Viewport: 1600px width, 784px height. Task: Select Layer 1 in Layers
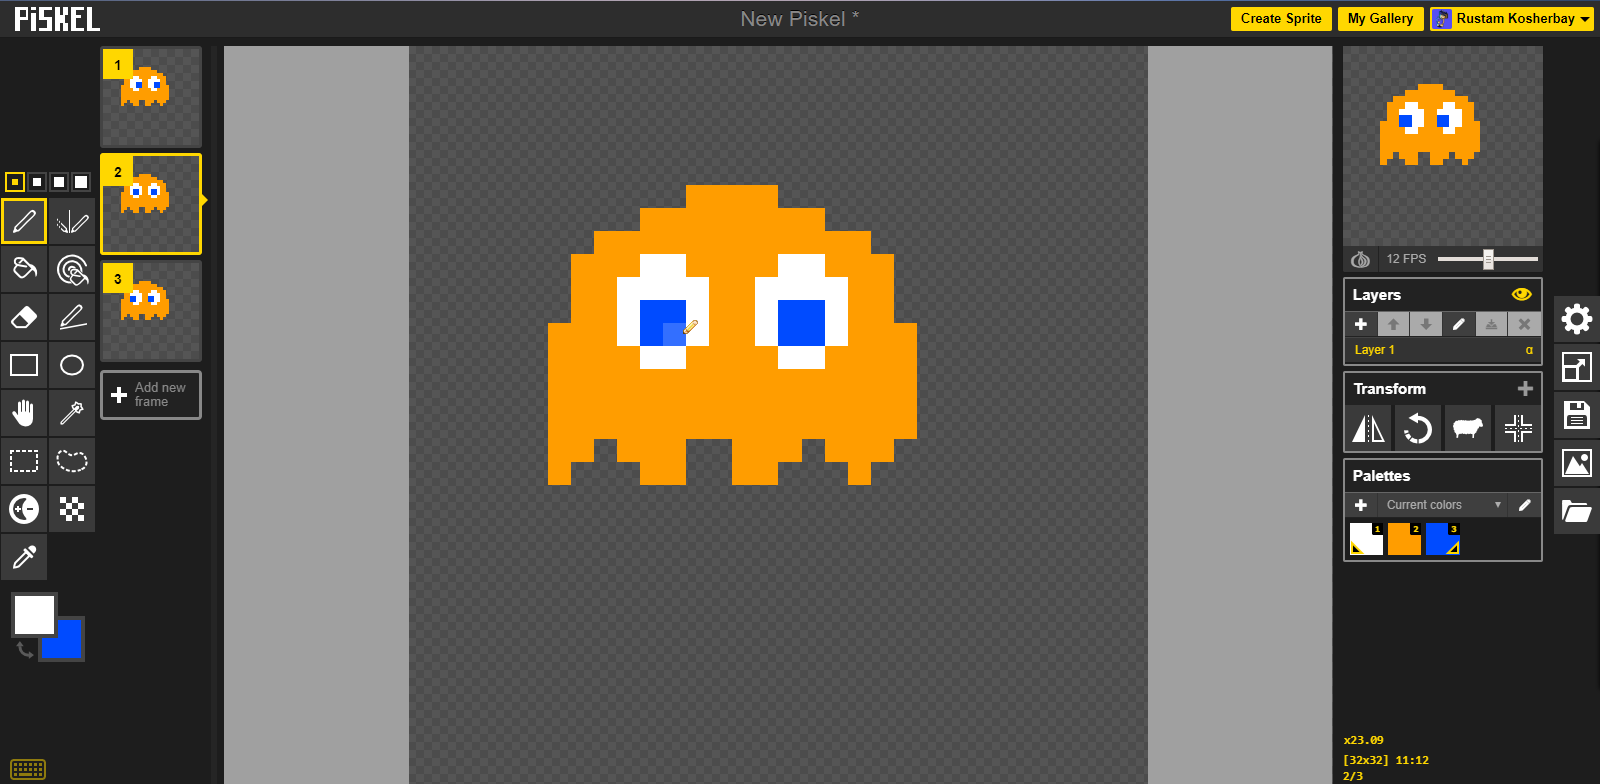1442,350
